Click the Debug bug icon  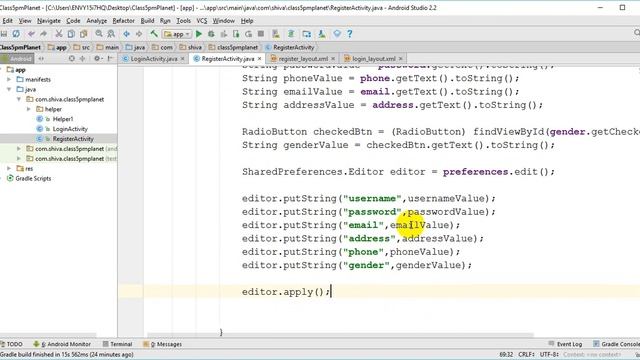[x=211, y=34]
